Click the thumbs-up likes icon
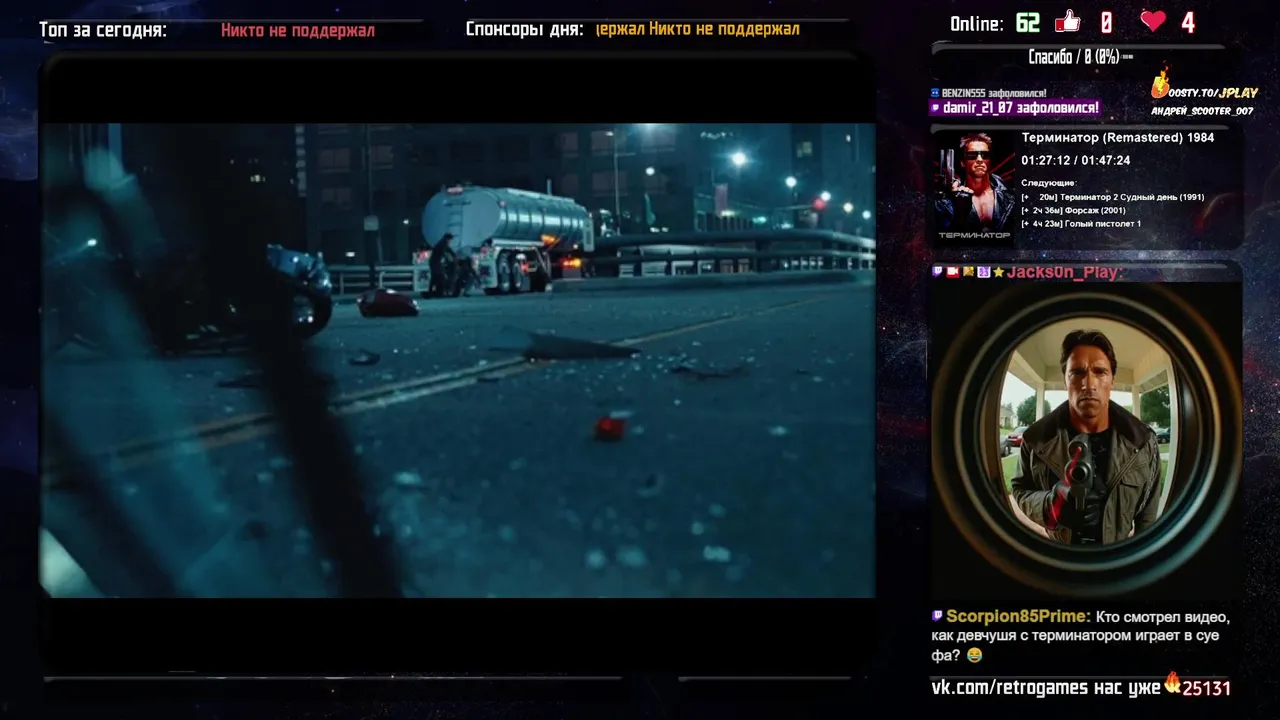1280x720 pixels. (x=1067, y=21)
